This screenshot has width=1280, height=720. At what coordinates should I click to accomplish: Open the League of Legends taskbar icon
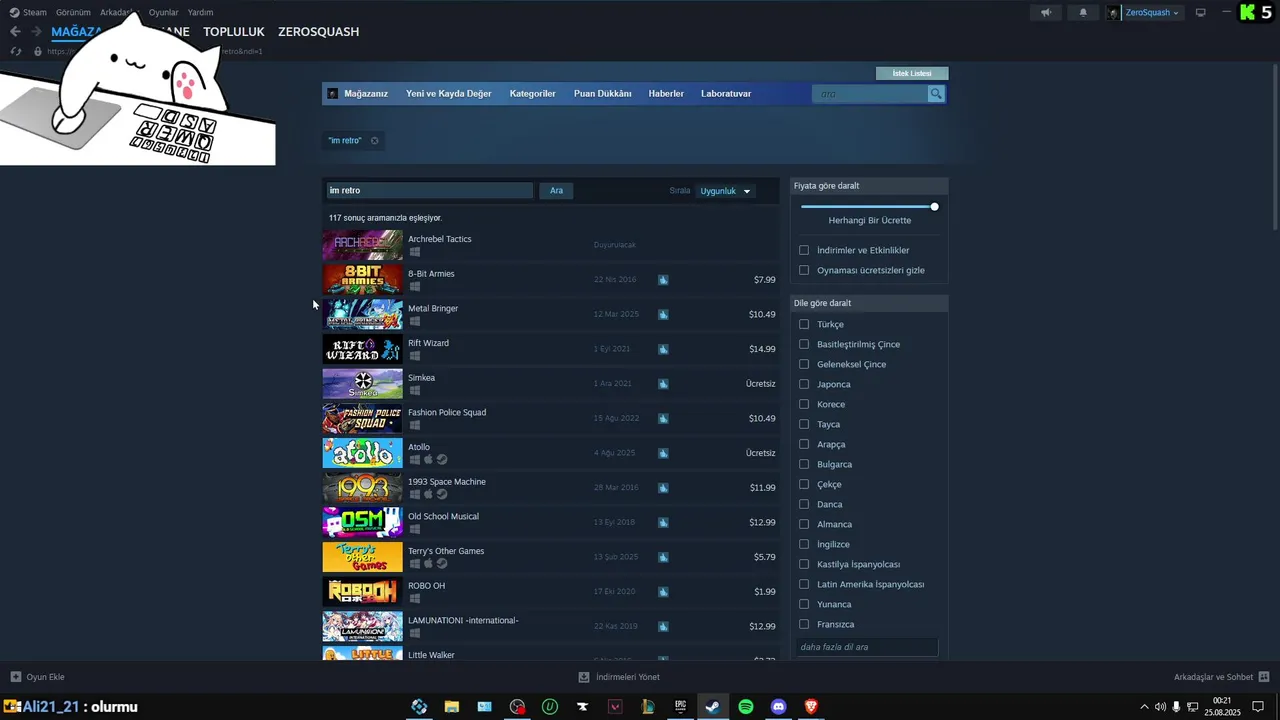pos(648,707)
